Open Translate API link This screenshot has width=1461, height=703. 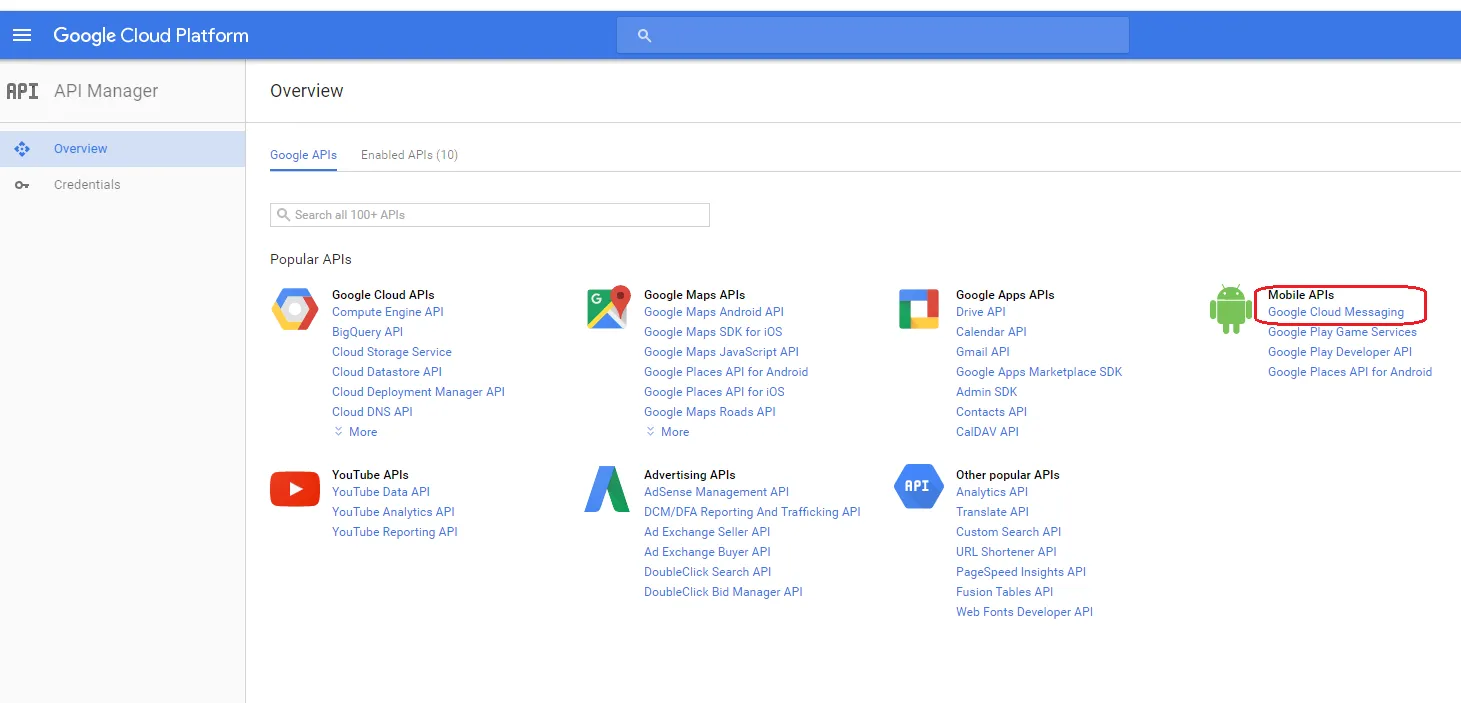point(992,512)
